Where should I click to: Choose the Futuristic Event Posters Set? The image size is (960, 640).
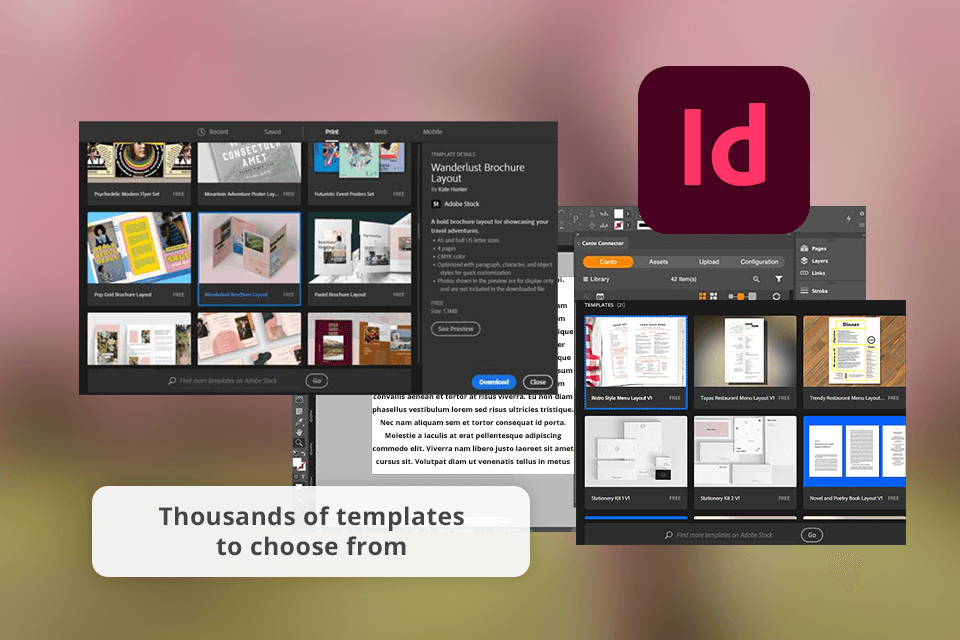coord(359,173)
